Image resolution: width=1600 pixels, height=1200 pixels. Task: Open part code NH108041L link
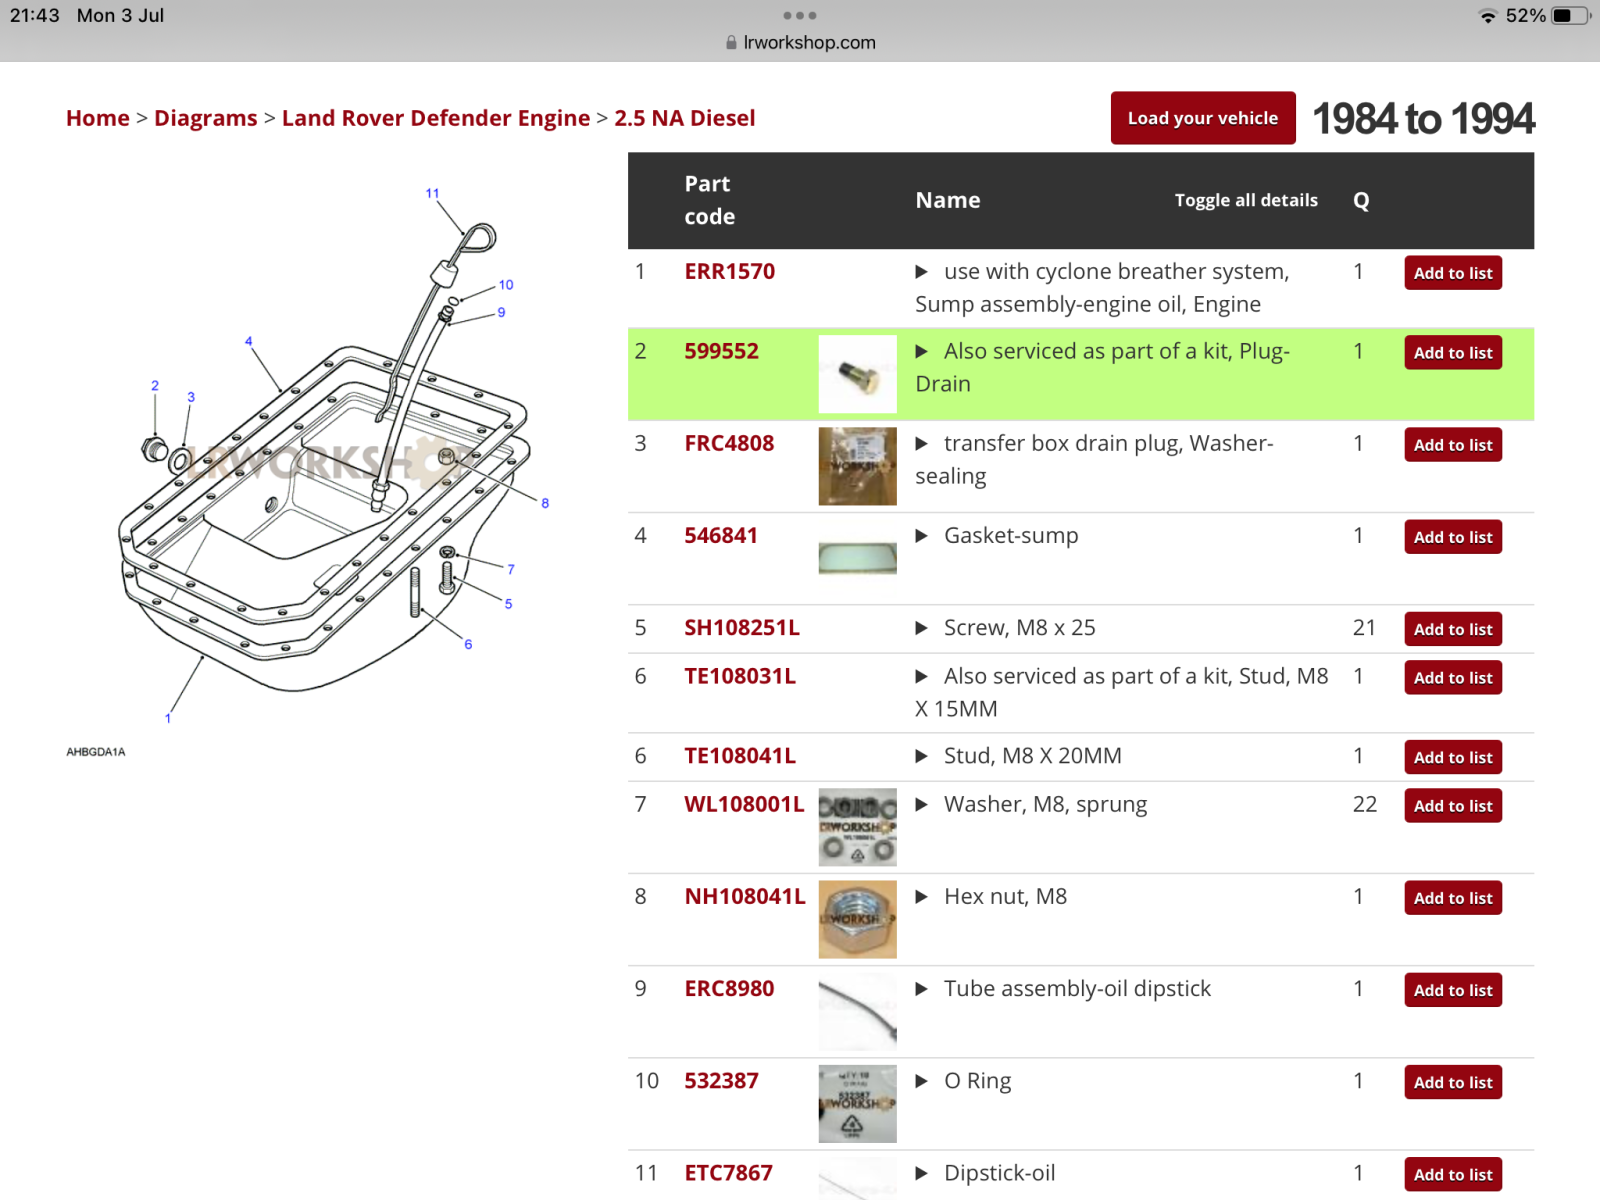pyautogui.click(x=745, y=896)
